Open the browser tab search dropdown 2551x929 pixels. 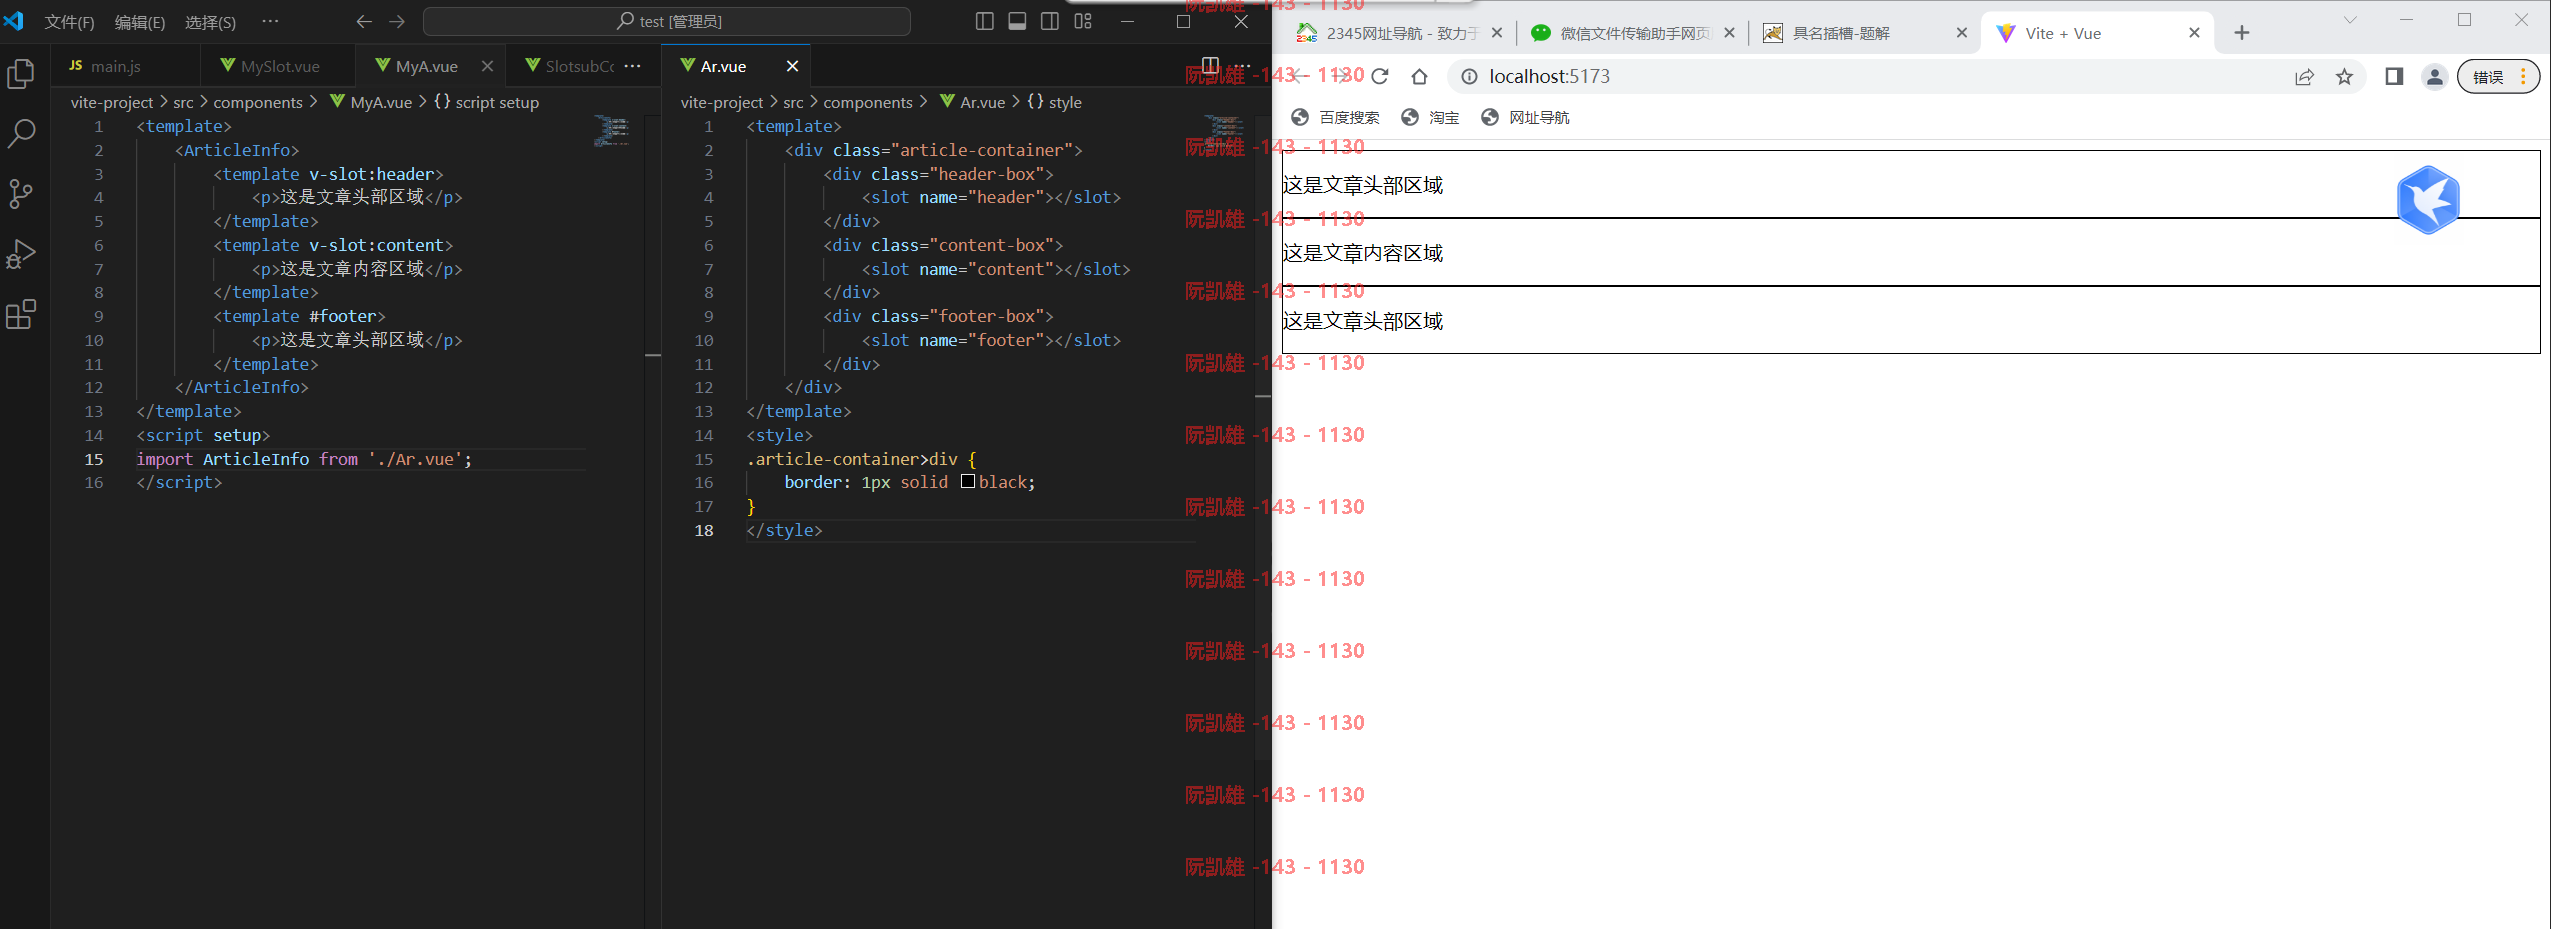point(2350,20)
